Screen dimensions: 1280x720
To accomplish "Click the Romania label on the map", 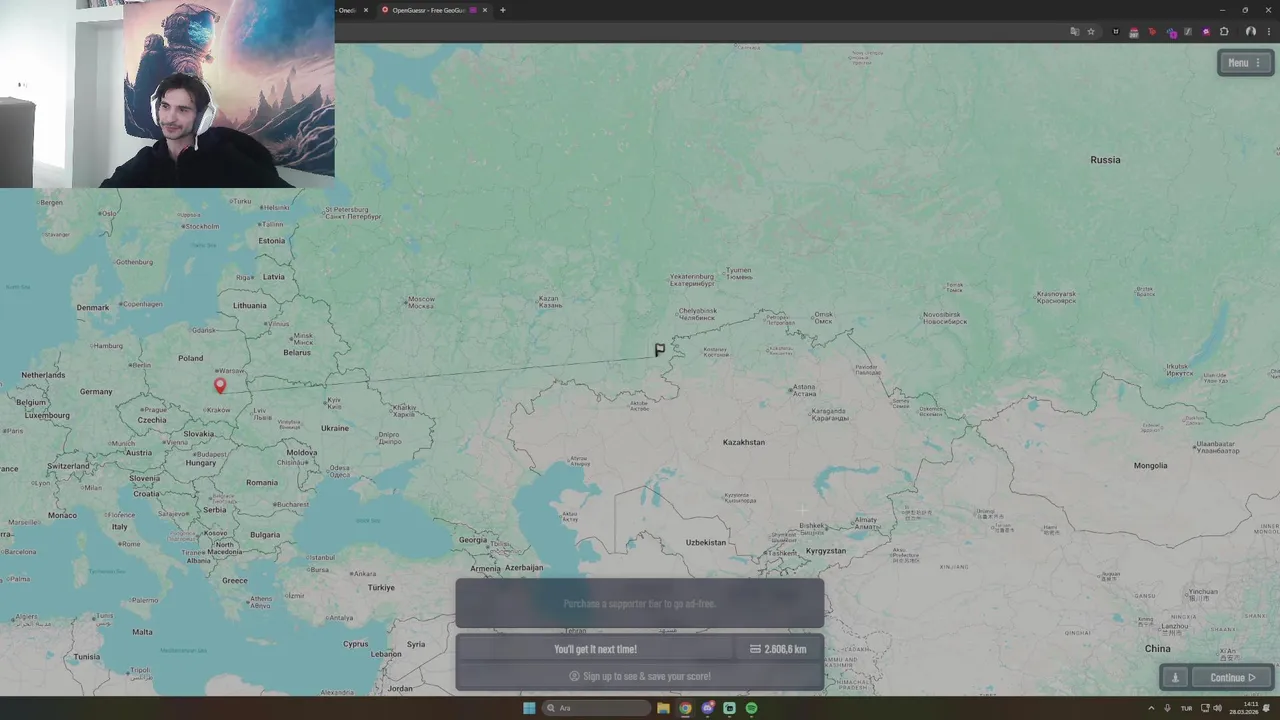I will tap(262, 482).
